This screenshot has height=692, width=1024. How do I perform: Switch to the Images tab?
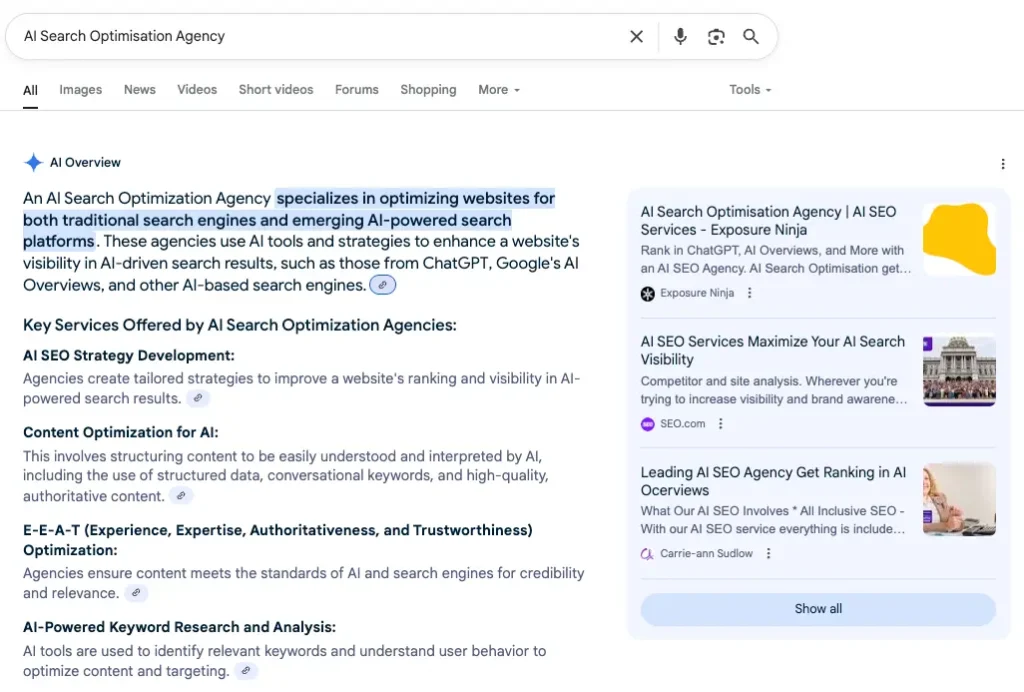[x=80, y=90]
